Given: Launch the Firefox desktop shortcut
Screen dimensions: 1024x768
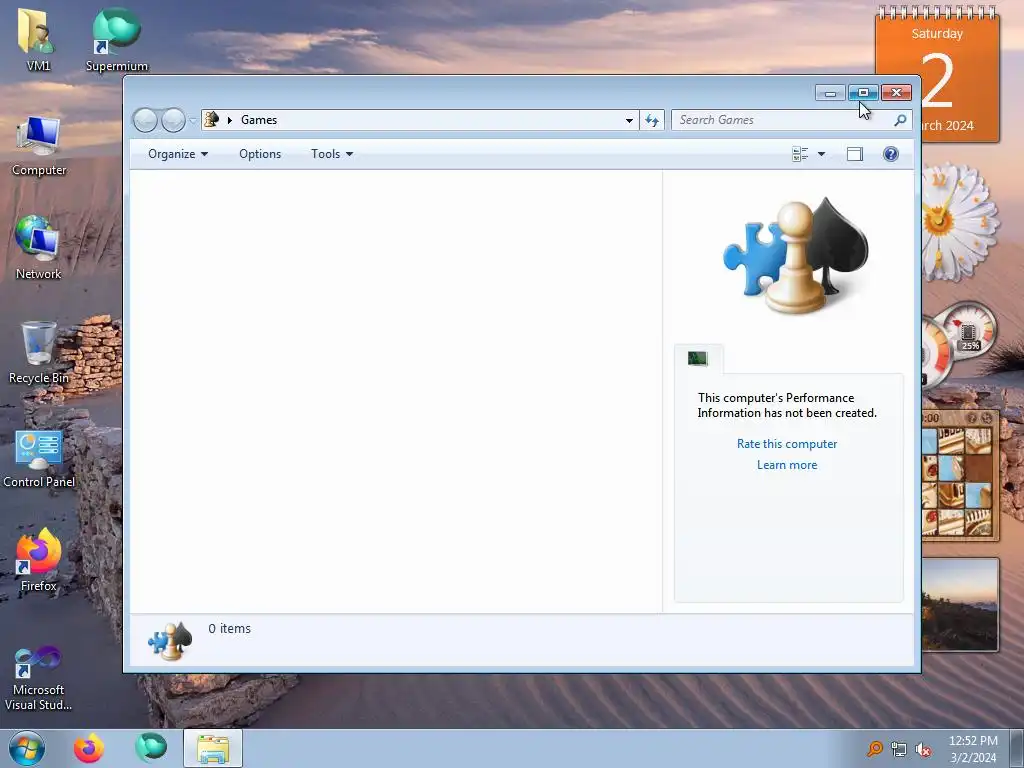Looking at the screenshot, I should [x=39, y=560].
